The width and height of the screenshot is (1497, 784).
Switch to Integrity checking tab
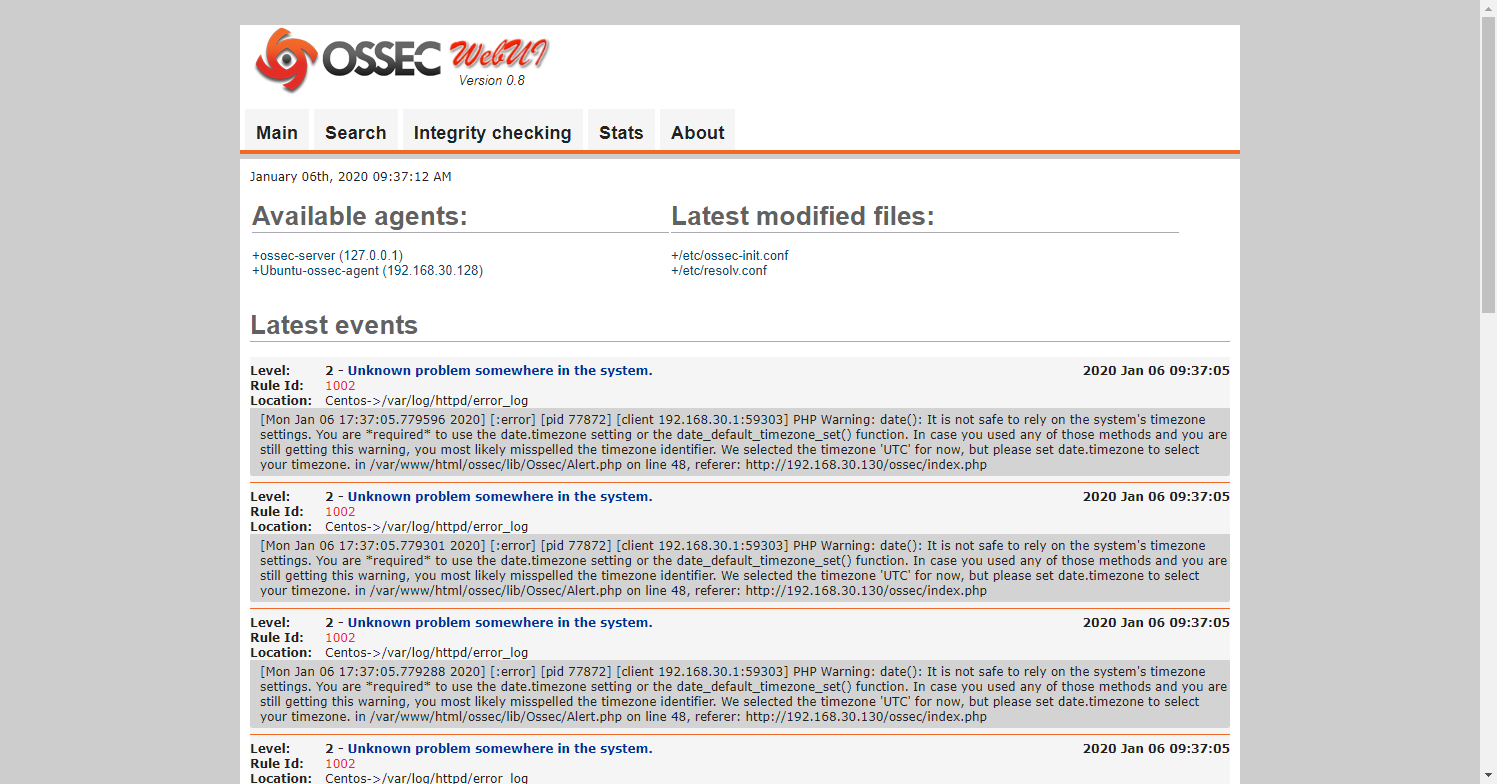click(492, 132)
